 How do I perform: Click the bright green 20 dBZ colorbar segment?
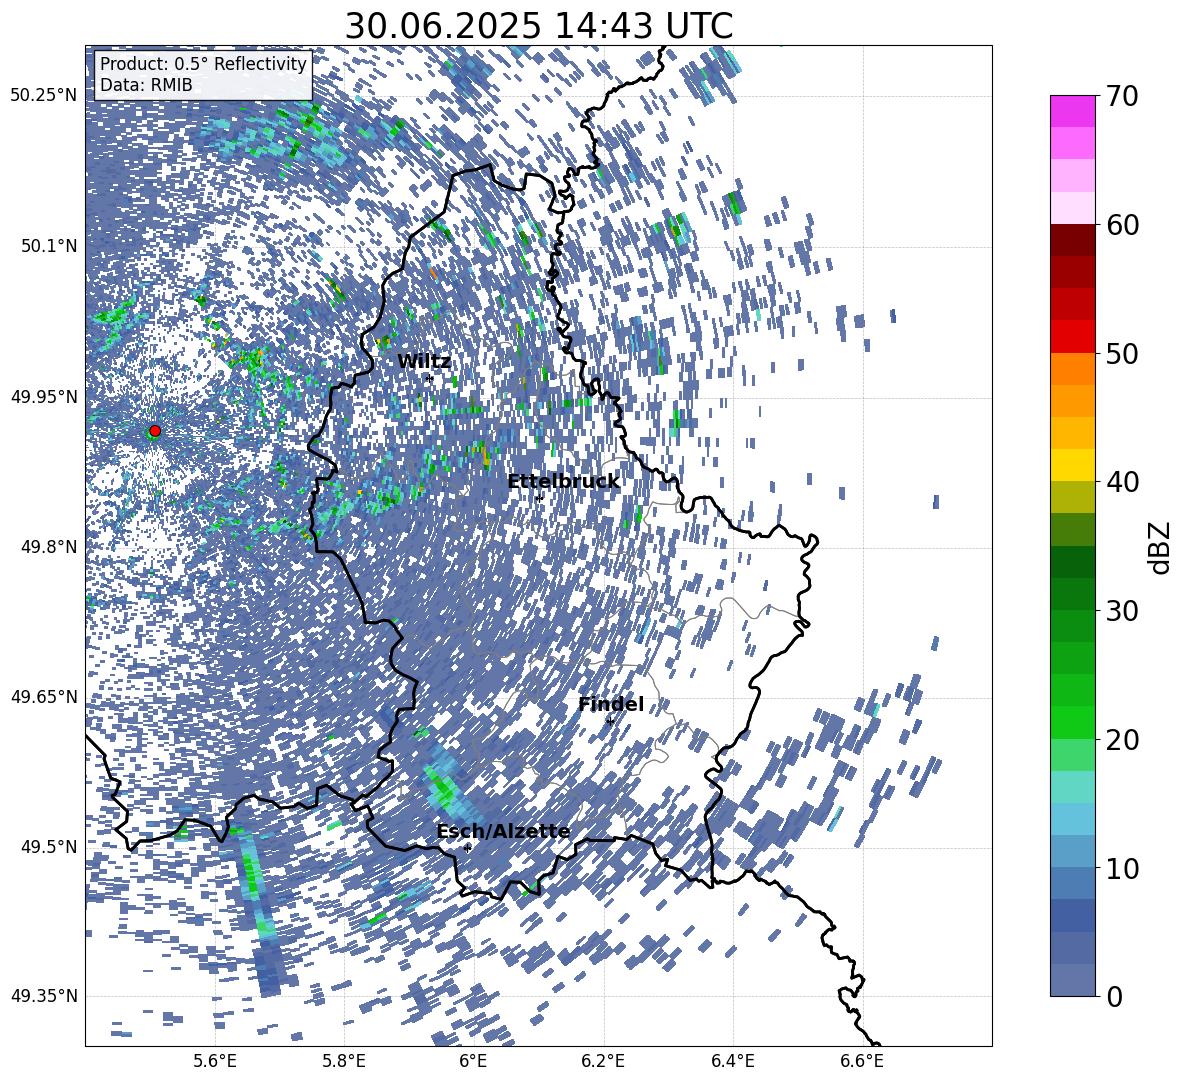1072,723
